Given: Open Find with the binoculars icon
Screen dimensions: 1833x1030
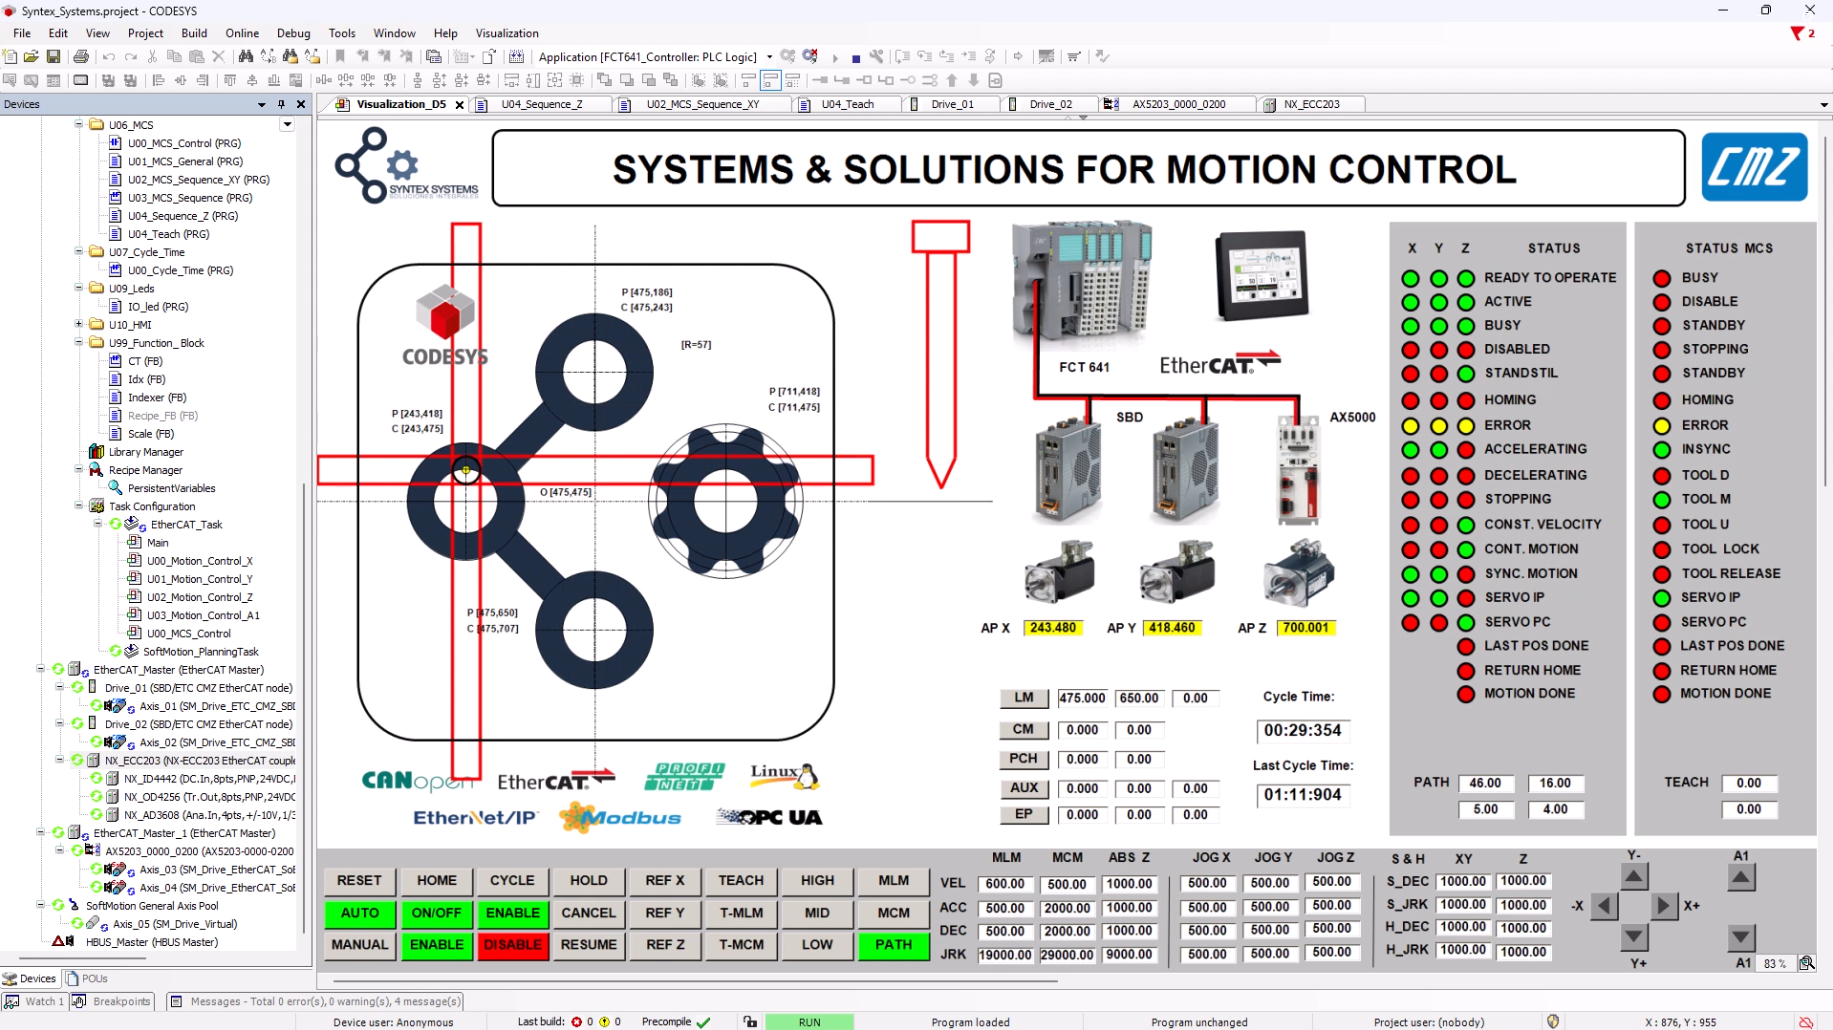Looking at the screenshot, I should pyautogui.click(x=246, y=57).
